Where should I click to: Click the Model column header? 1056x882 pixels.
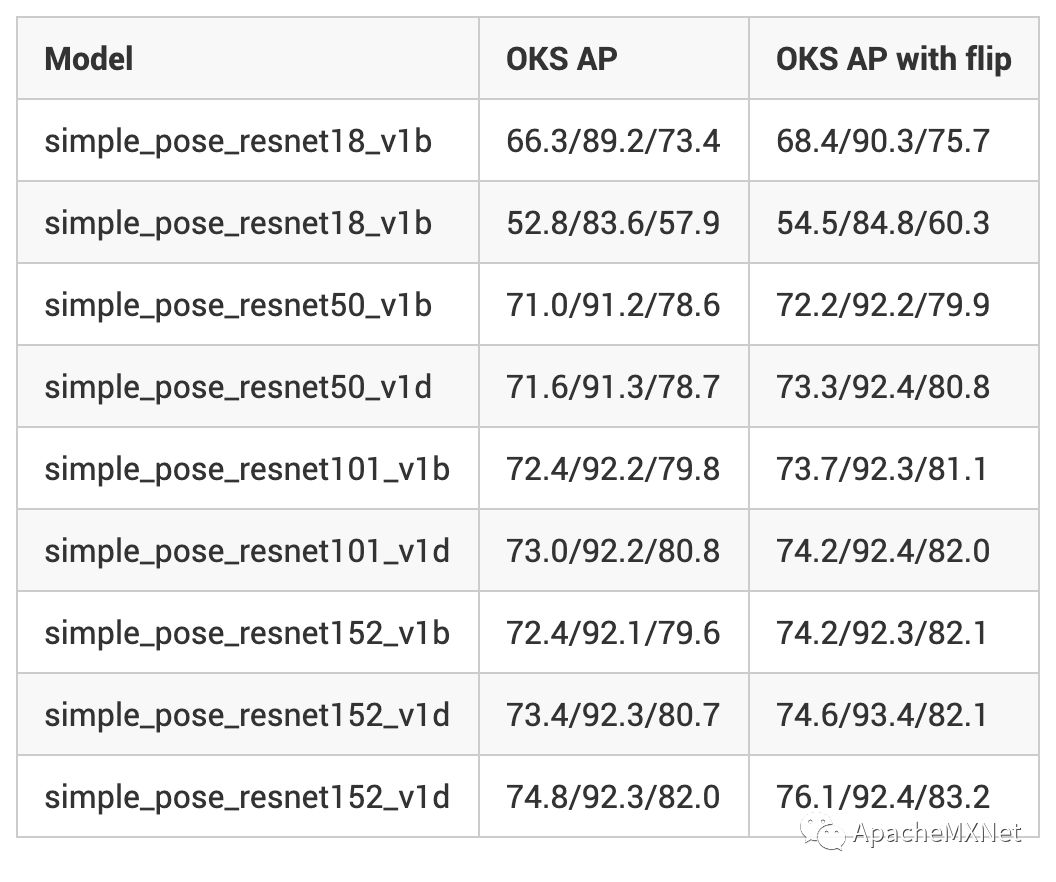[89, 59]
